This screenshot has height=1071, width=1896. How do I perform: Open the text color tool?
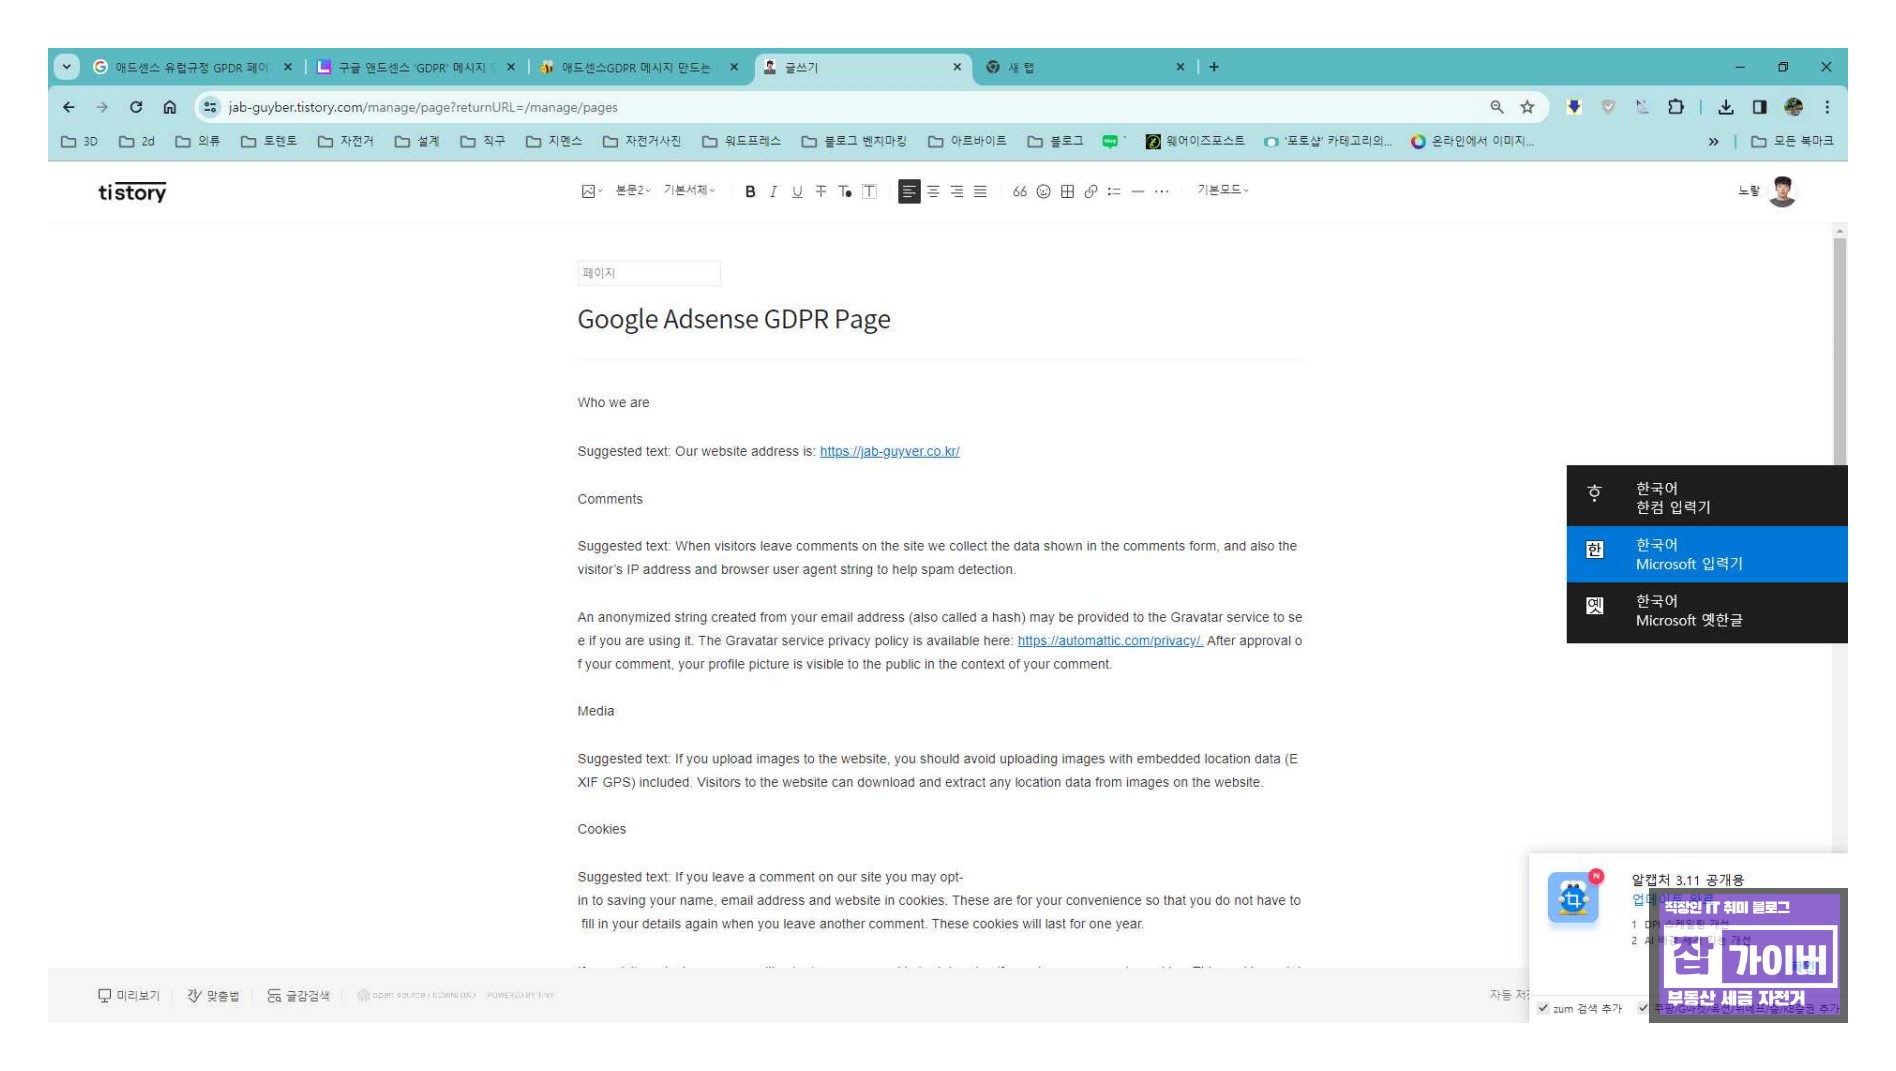(845, 191)
